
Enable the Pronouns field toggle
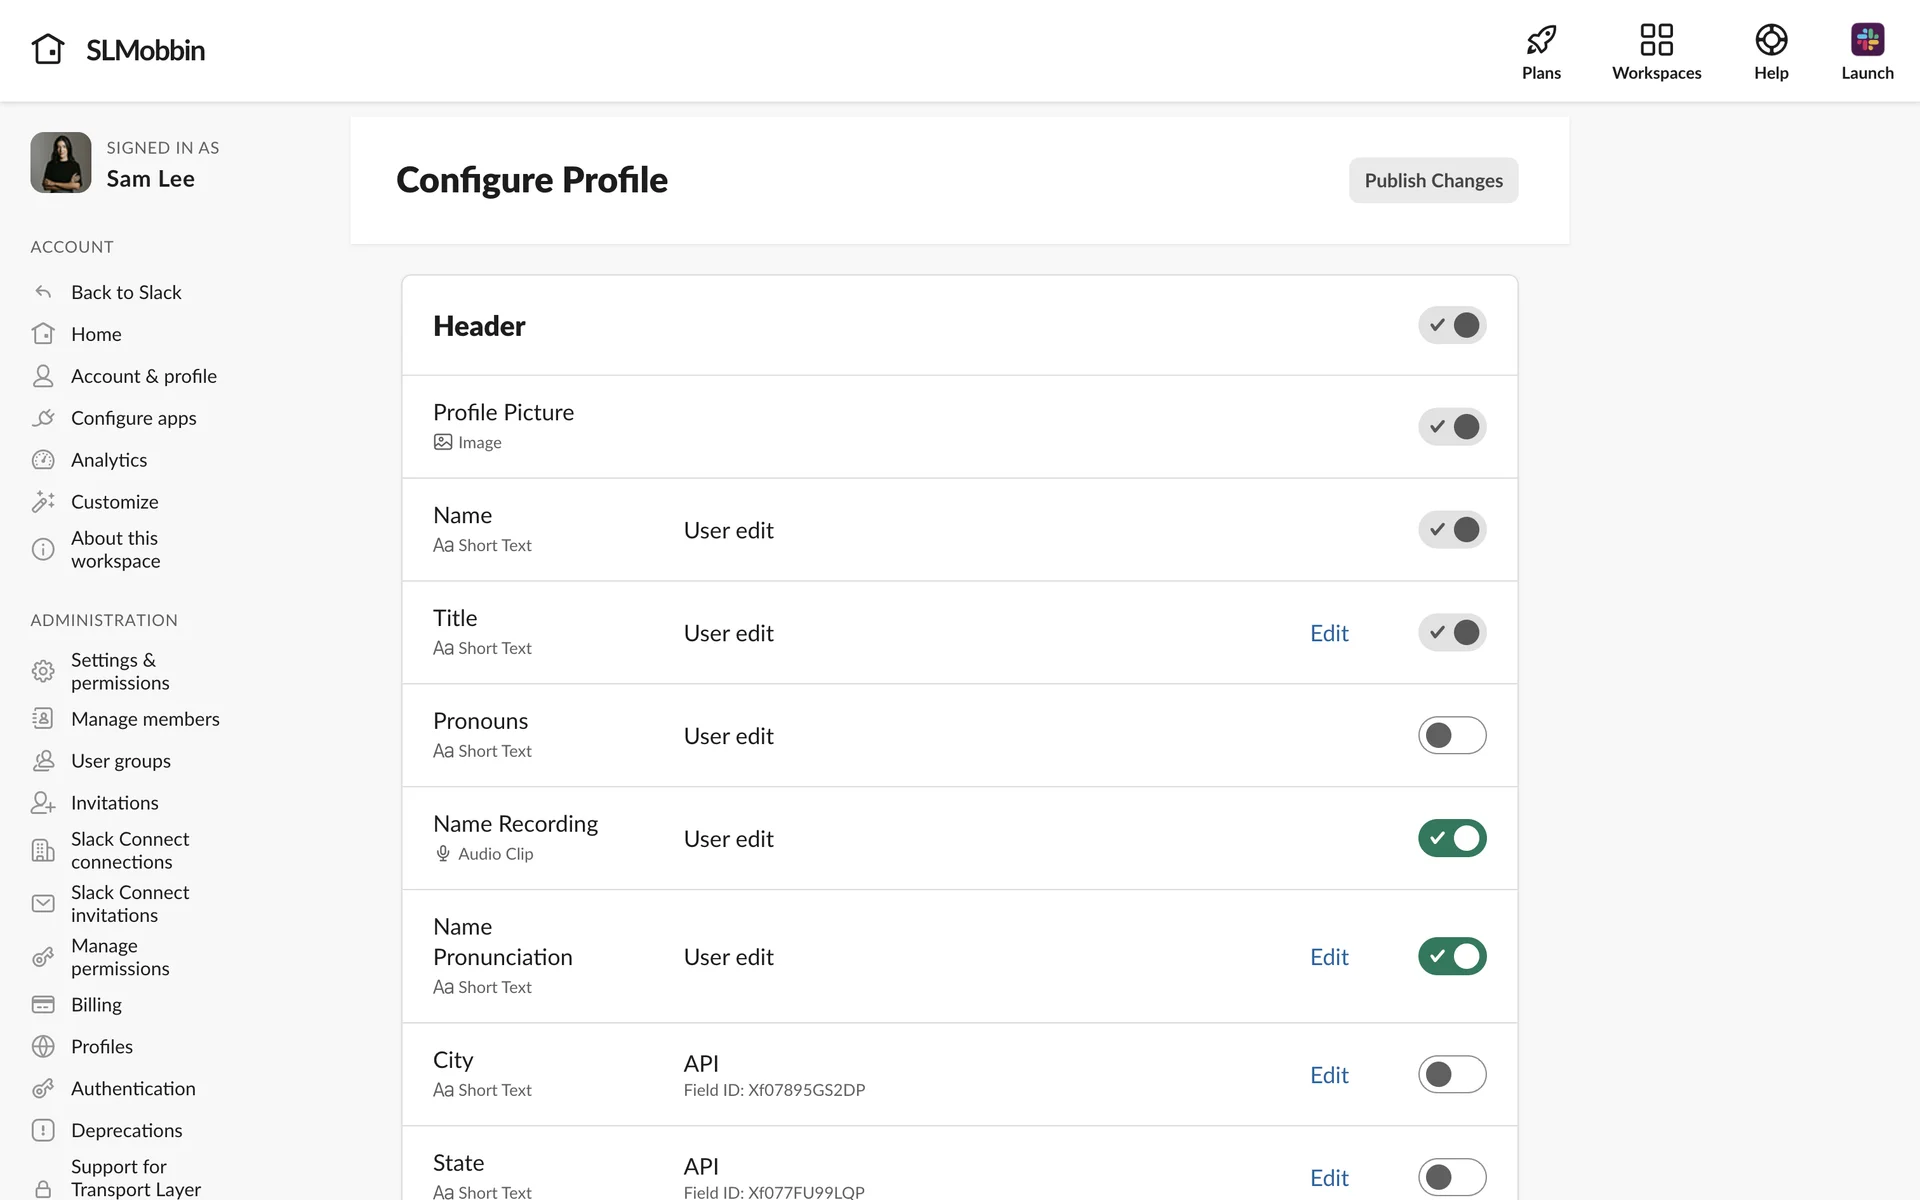point(1451,736)
